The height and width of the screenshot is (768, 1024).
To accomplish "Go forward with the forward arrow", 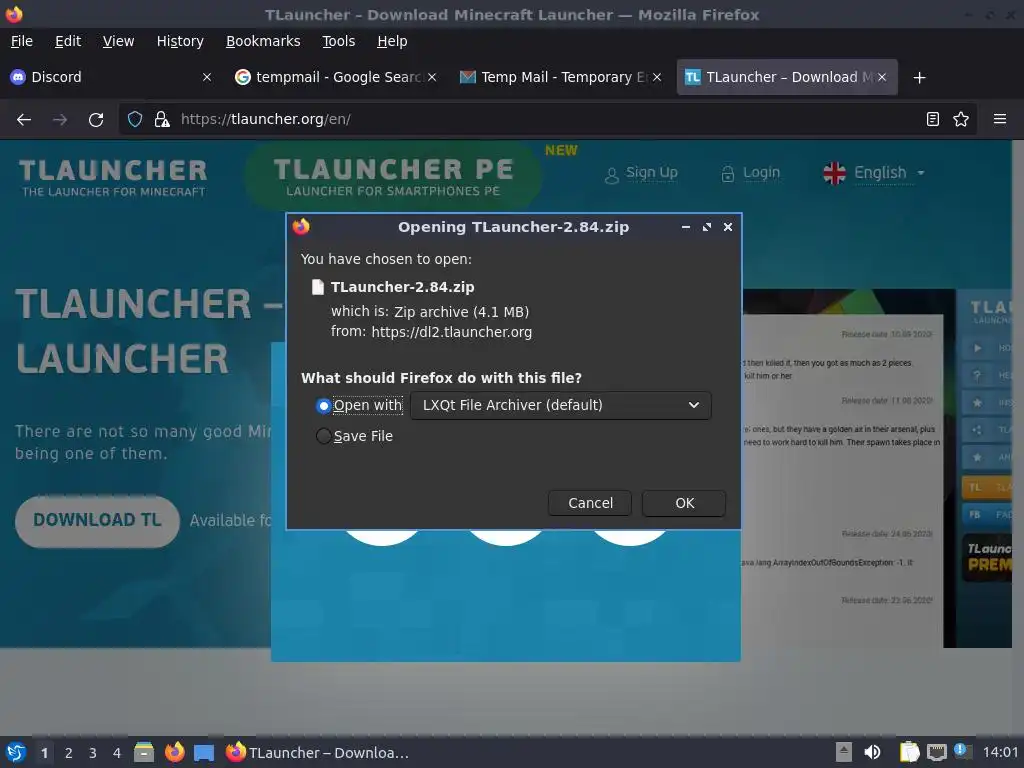I will (x=60, y=120).
